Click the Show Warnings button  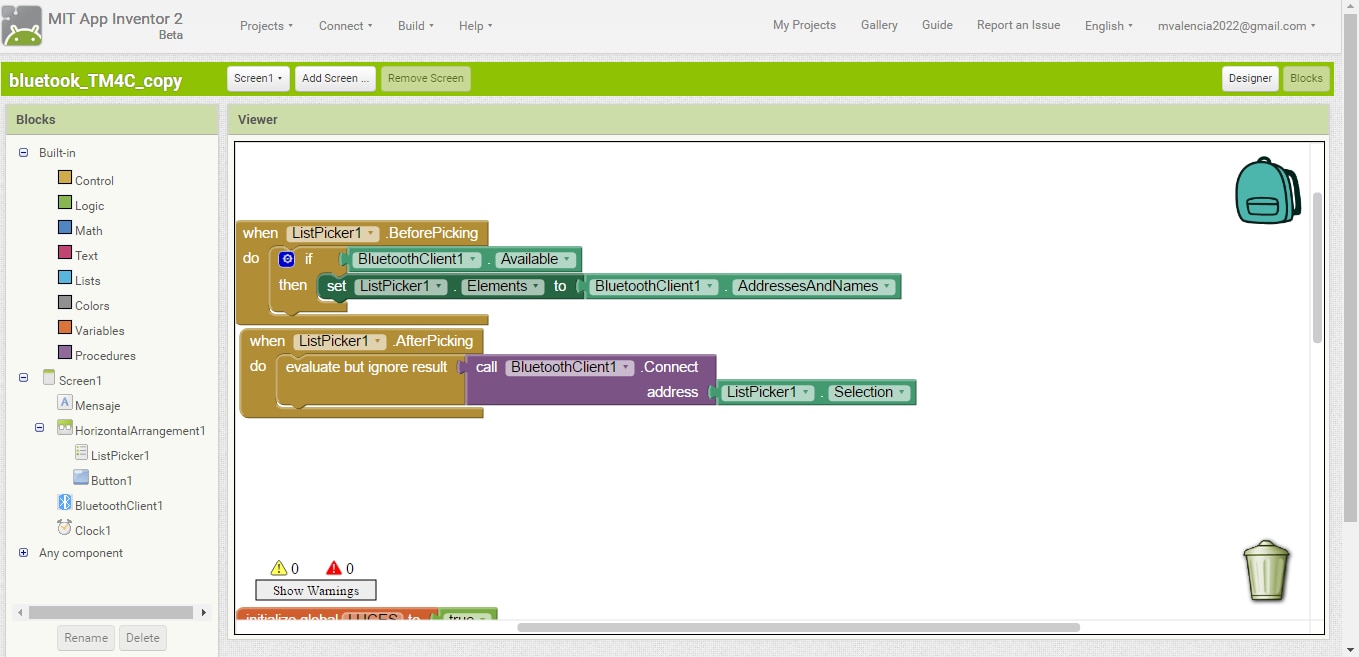click(316, 591)
